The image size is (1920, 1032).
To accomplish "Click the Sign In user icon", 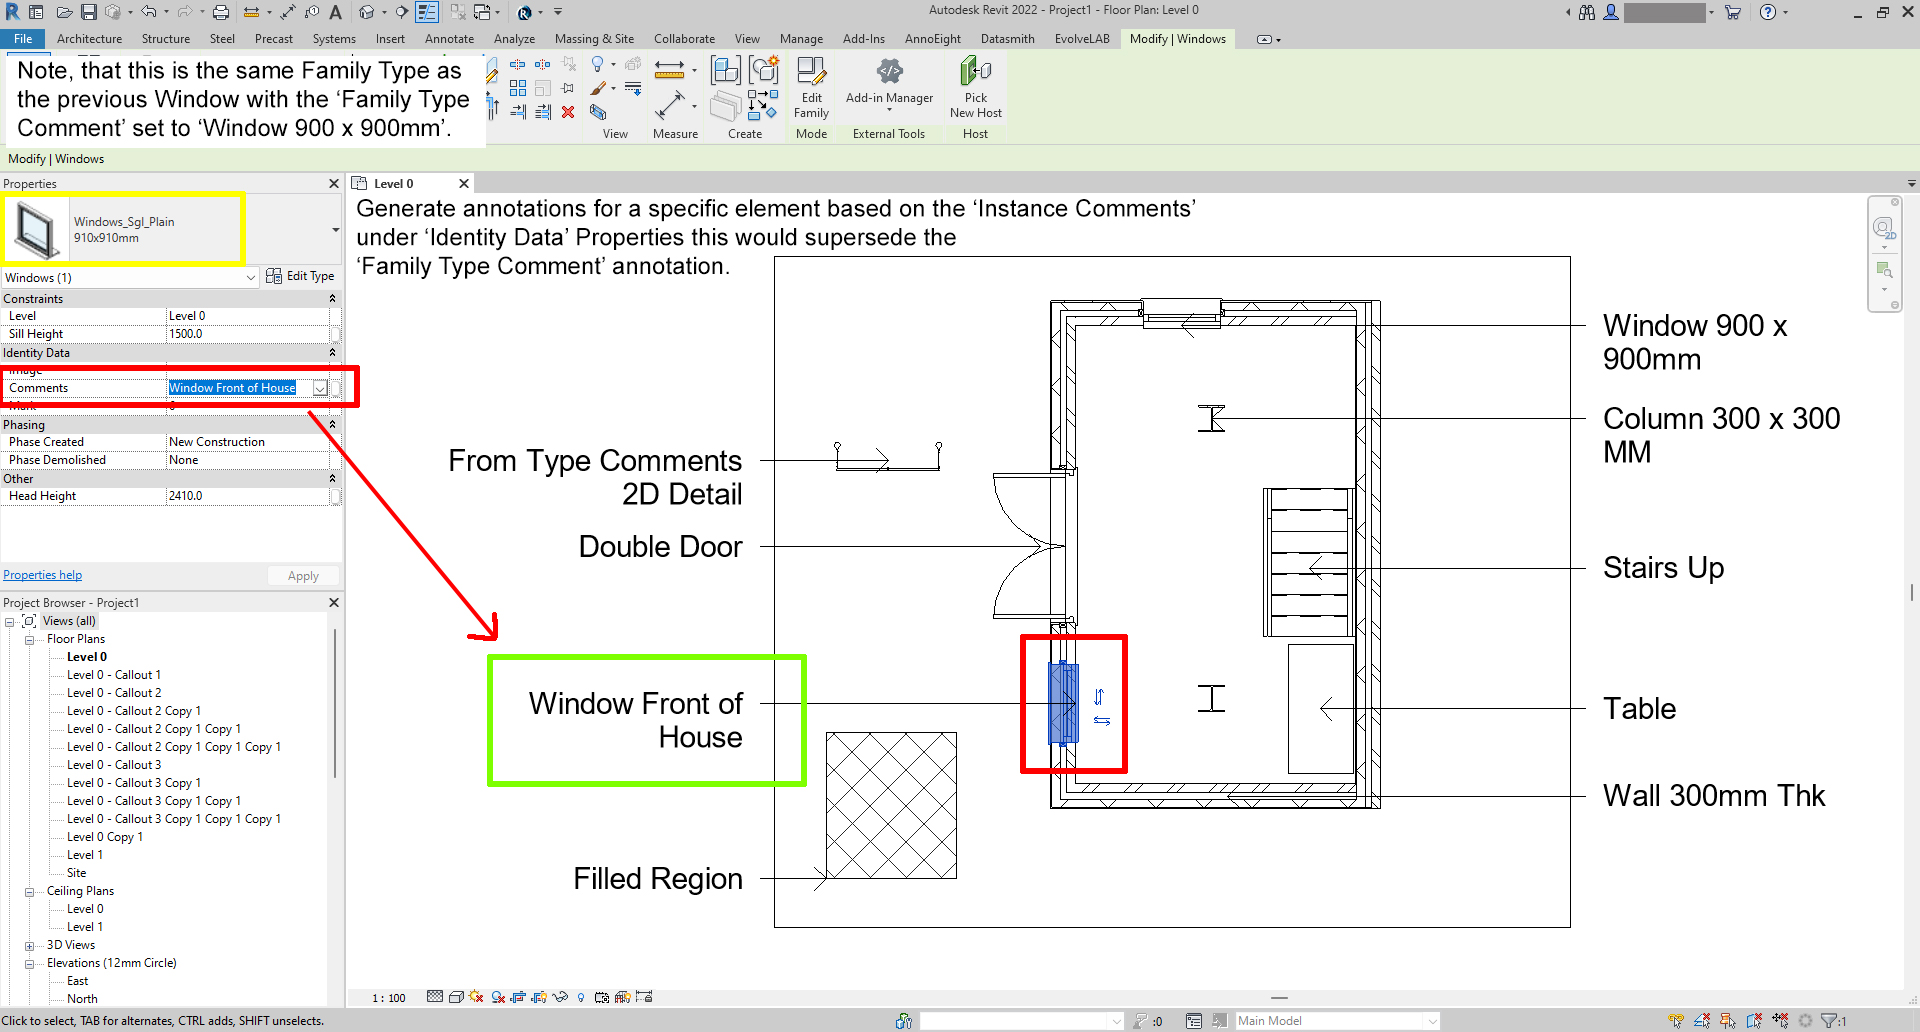I will pos(1611,12).
